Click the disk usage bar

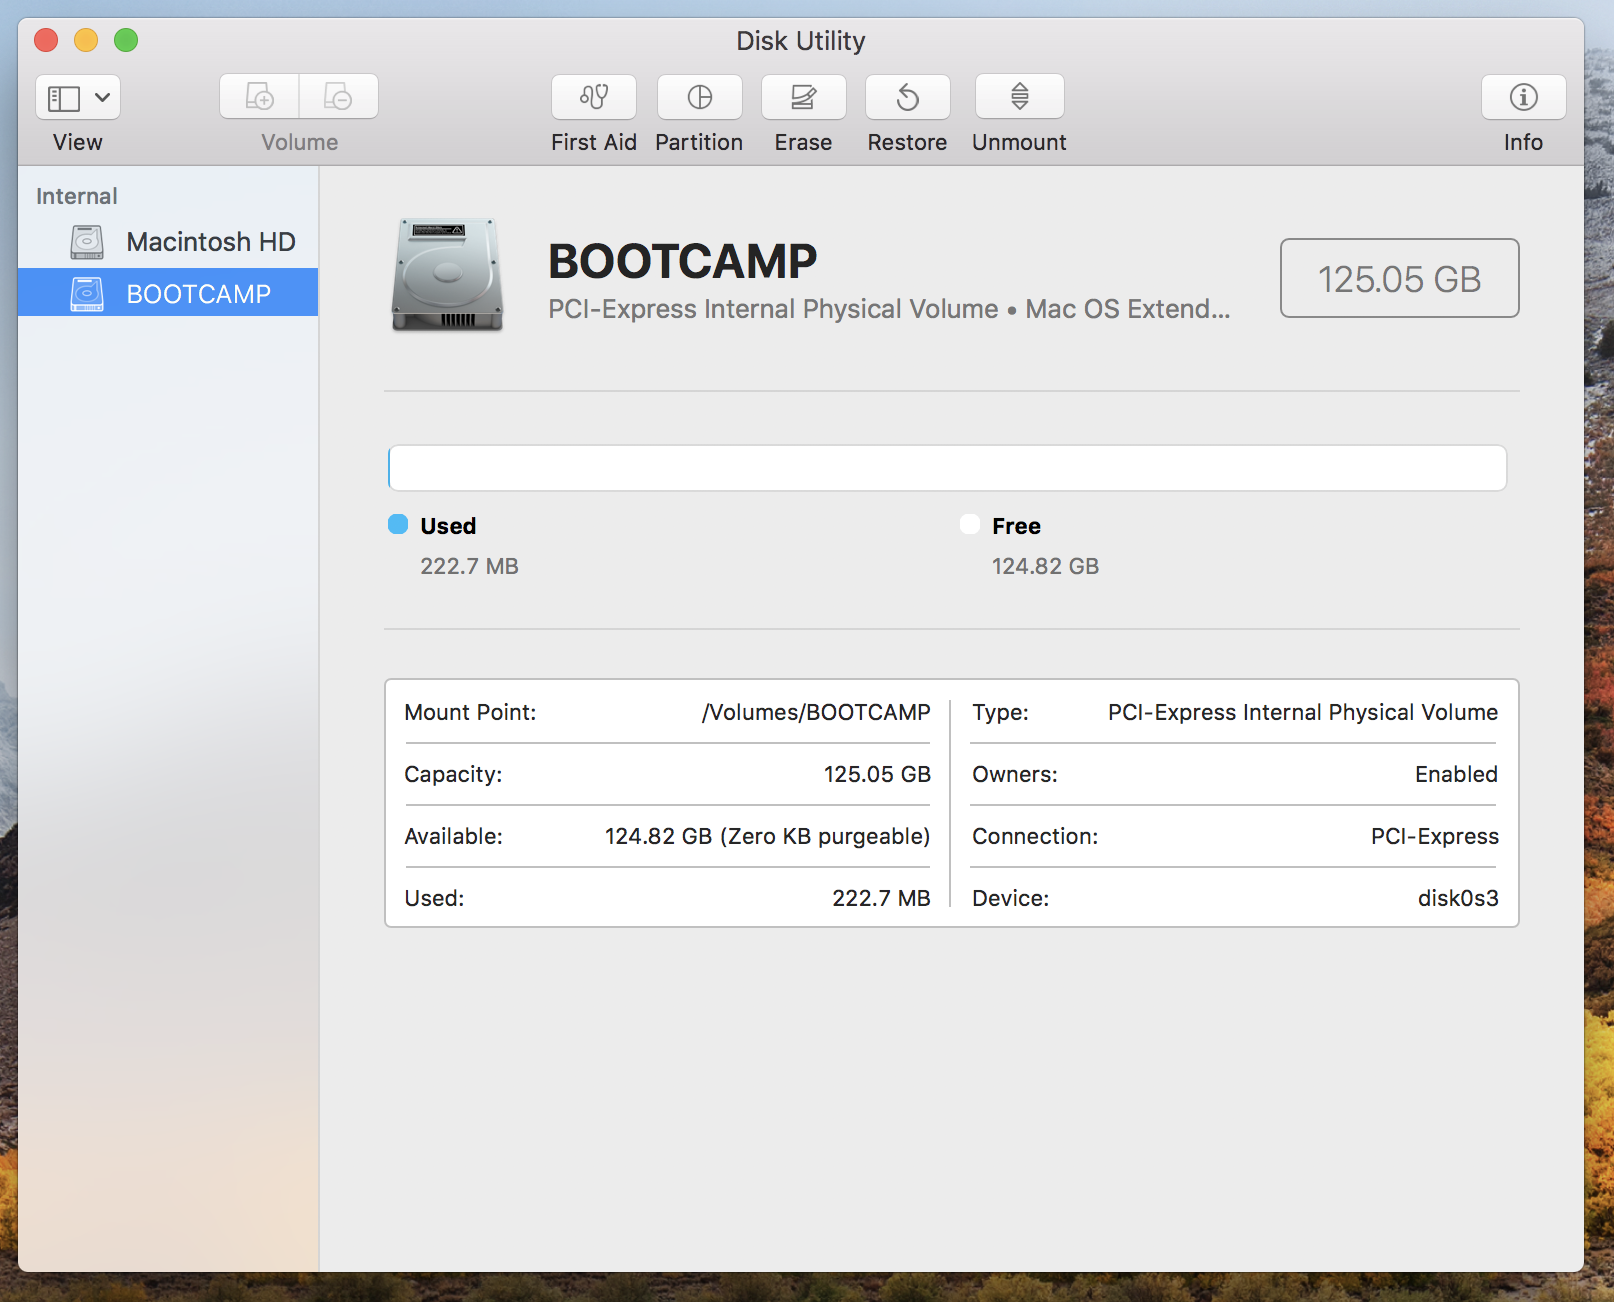(947, 468)
